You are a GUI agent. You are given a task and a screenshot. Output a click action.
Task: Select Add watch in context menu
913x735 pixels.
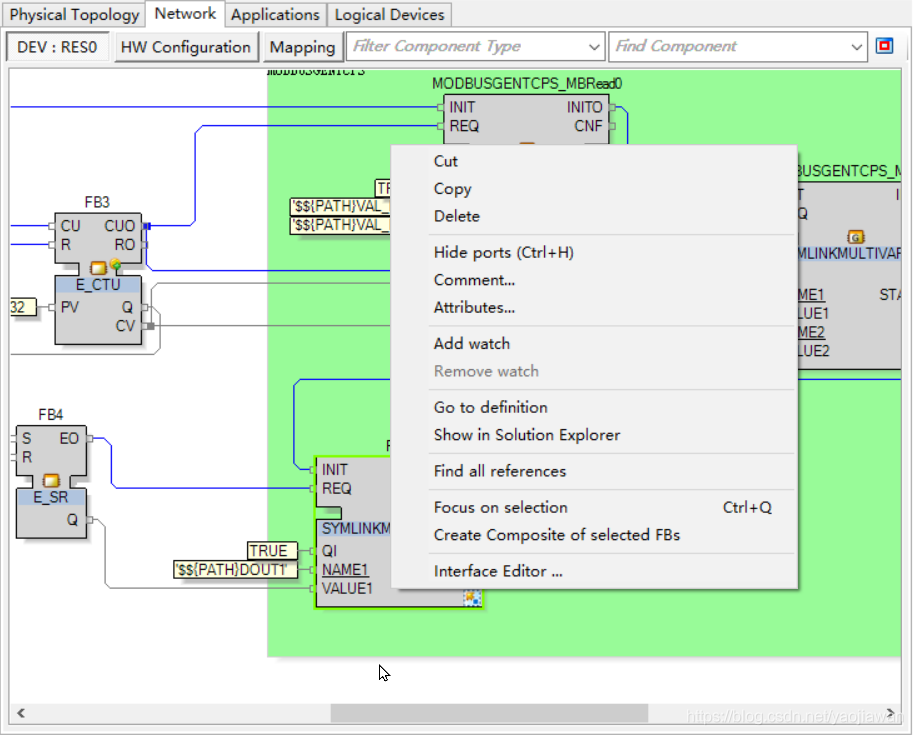click(x=471, y=344)
